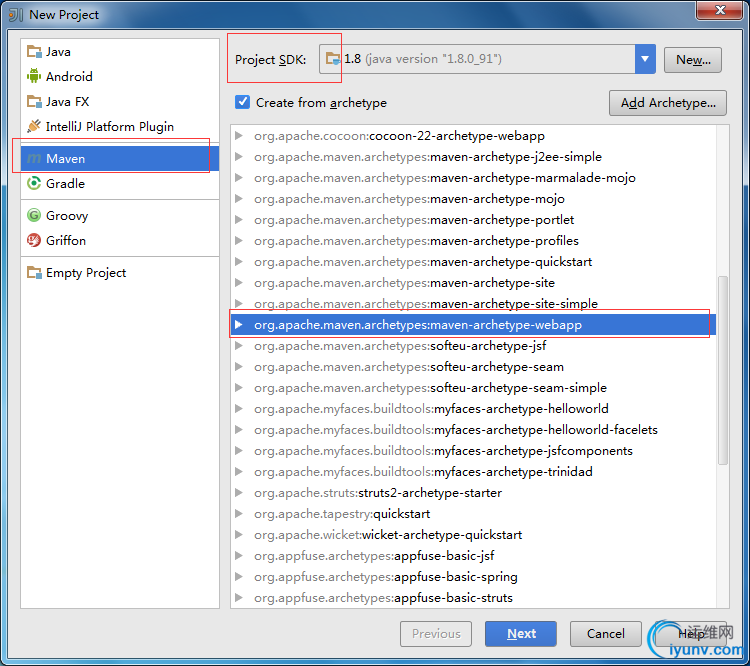Image resolution: width=750 pixels, height=666 pixels.
Task: Expand cocoon-22-archetype-webapp node
Action: tap(239, 136)
